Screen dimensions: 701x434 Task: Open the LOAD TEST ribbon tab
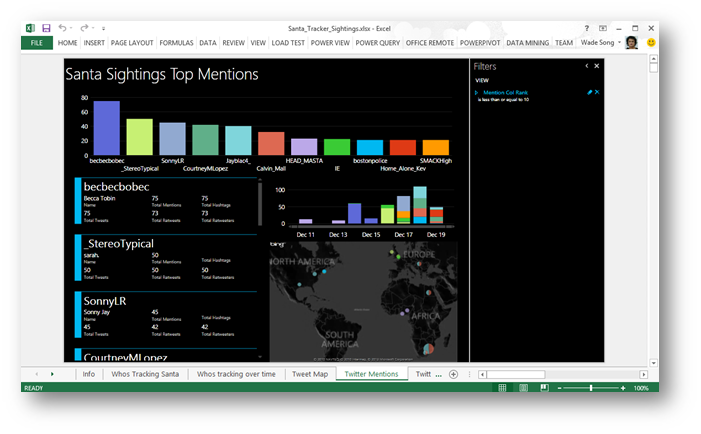[x=288, y=43]
